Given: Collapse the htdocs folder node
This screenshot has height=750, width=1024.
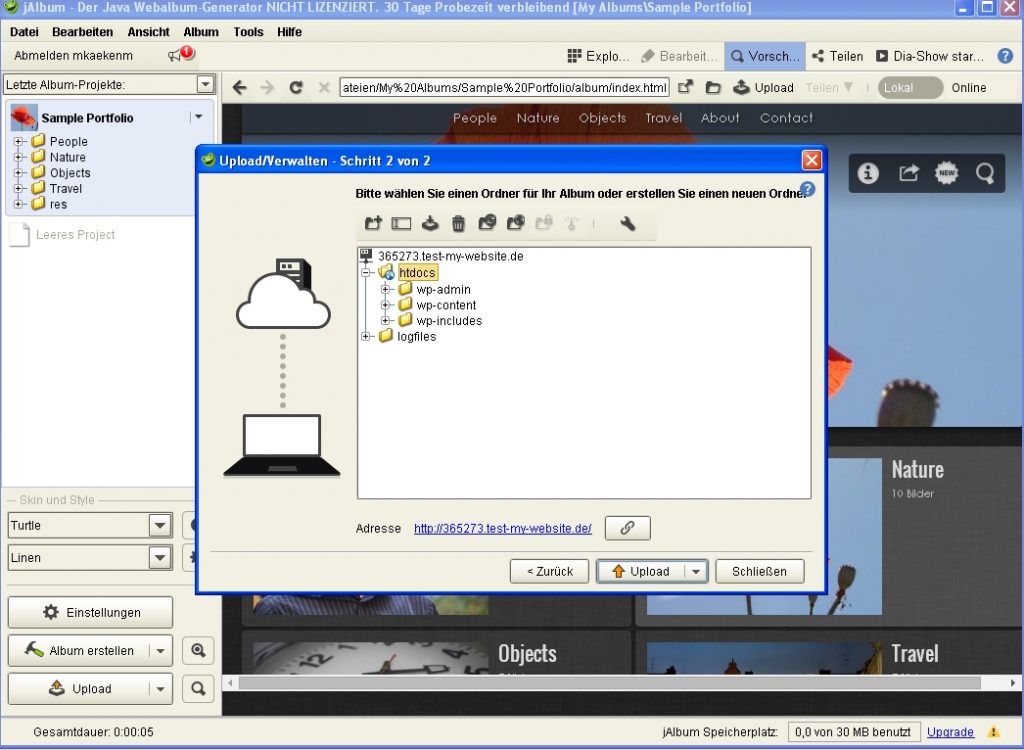Looking at the screenshot, I should (366, 272).
